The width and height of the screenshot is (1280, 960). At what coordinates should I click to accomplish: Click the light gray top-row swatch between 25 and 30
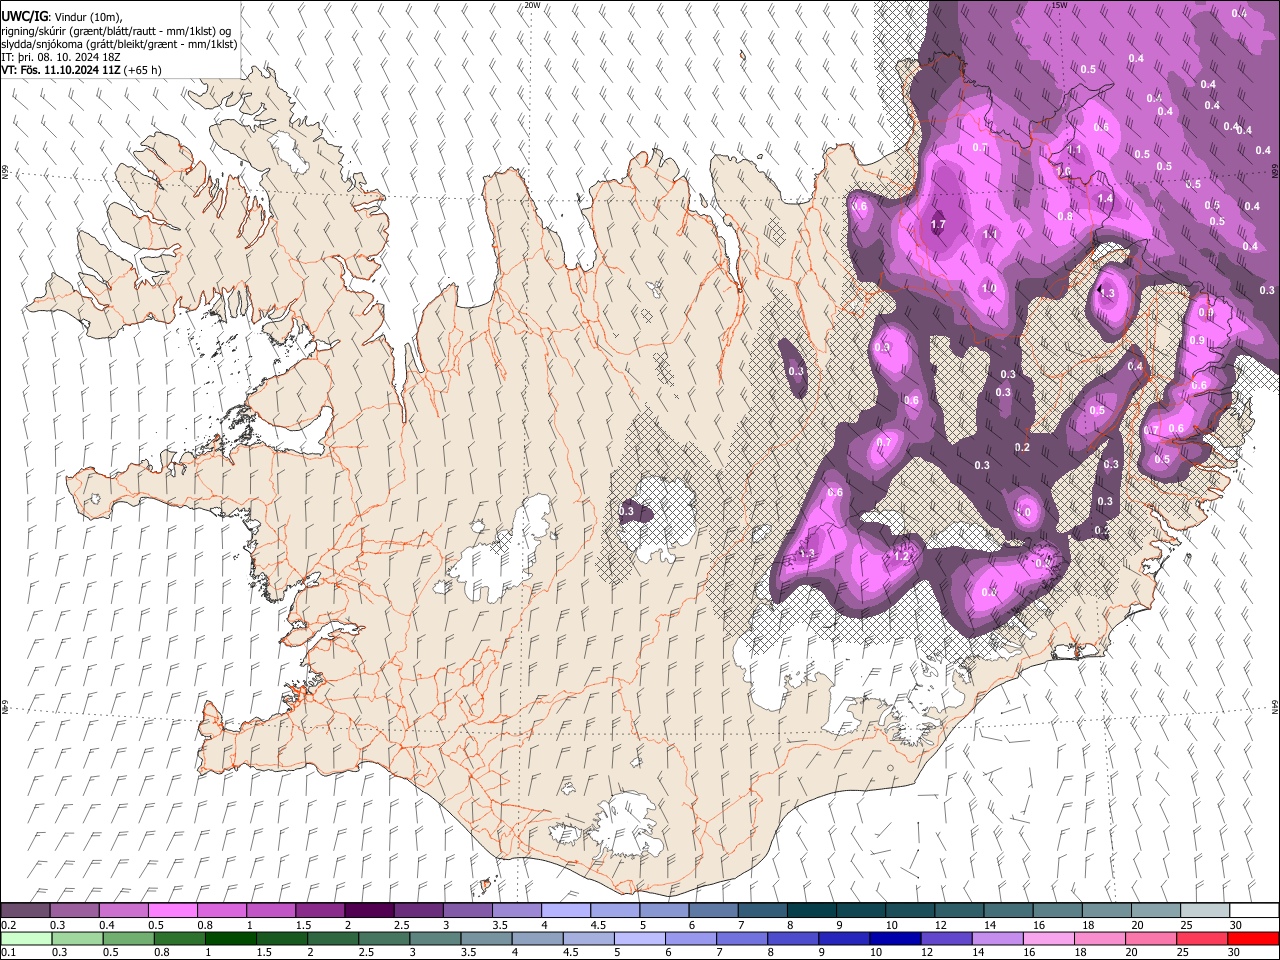tap(1206, 911)
